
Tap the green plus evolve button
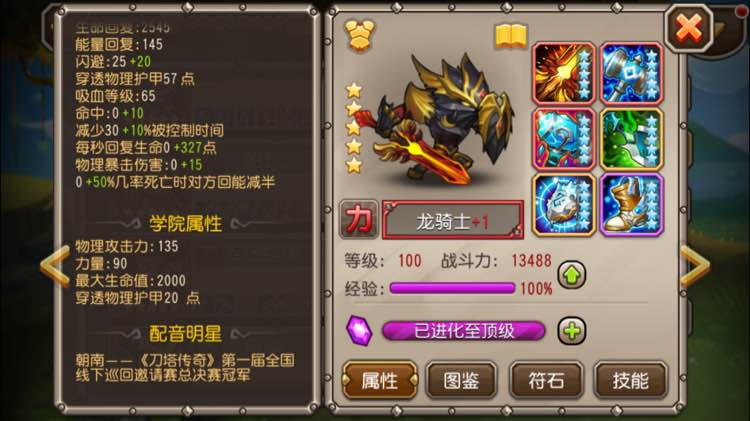572,331
